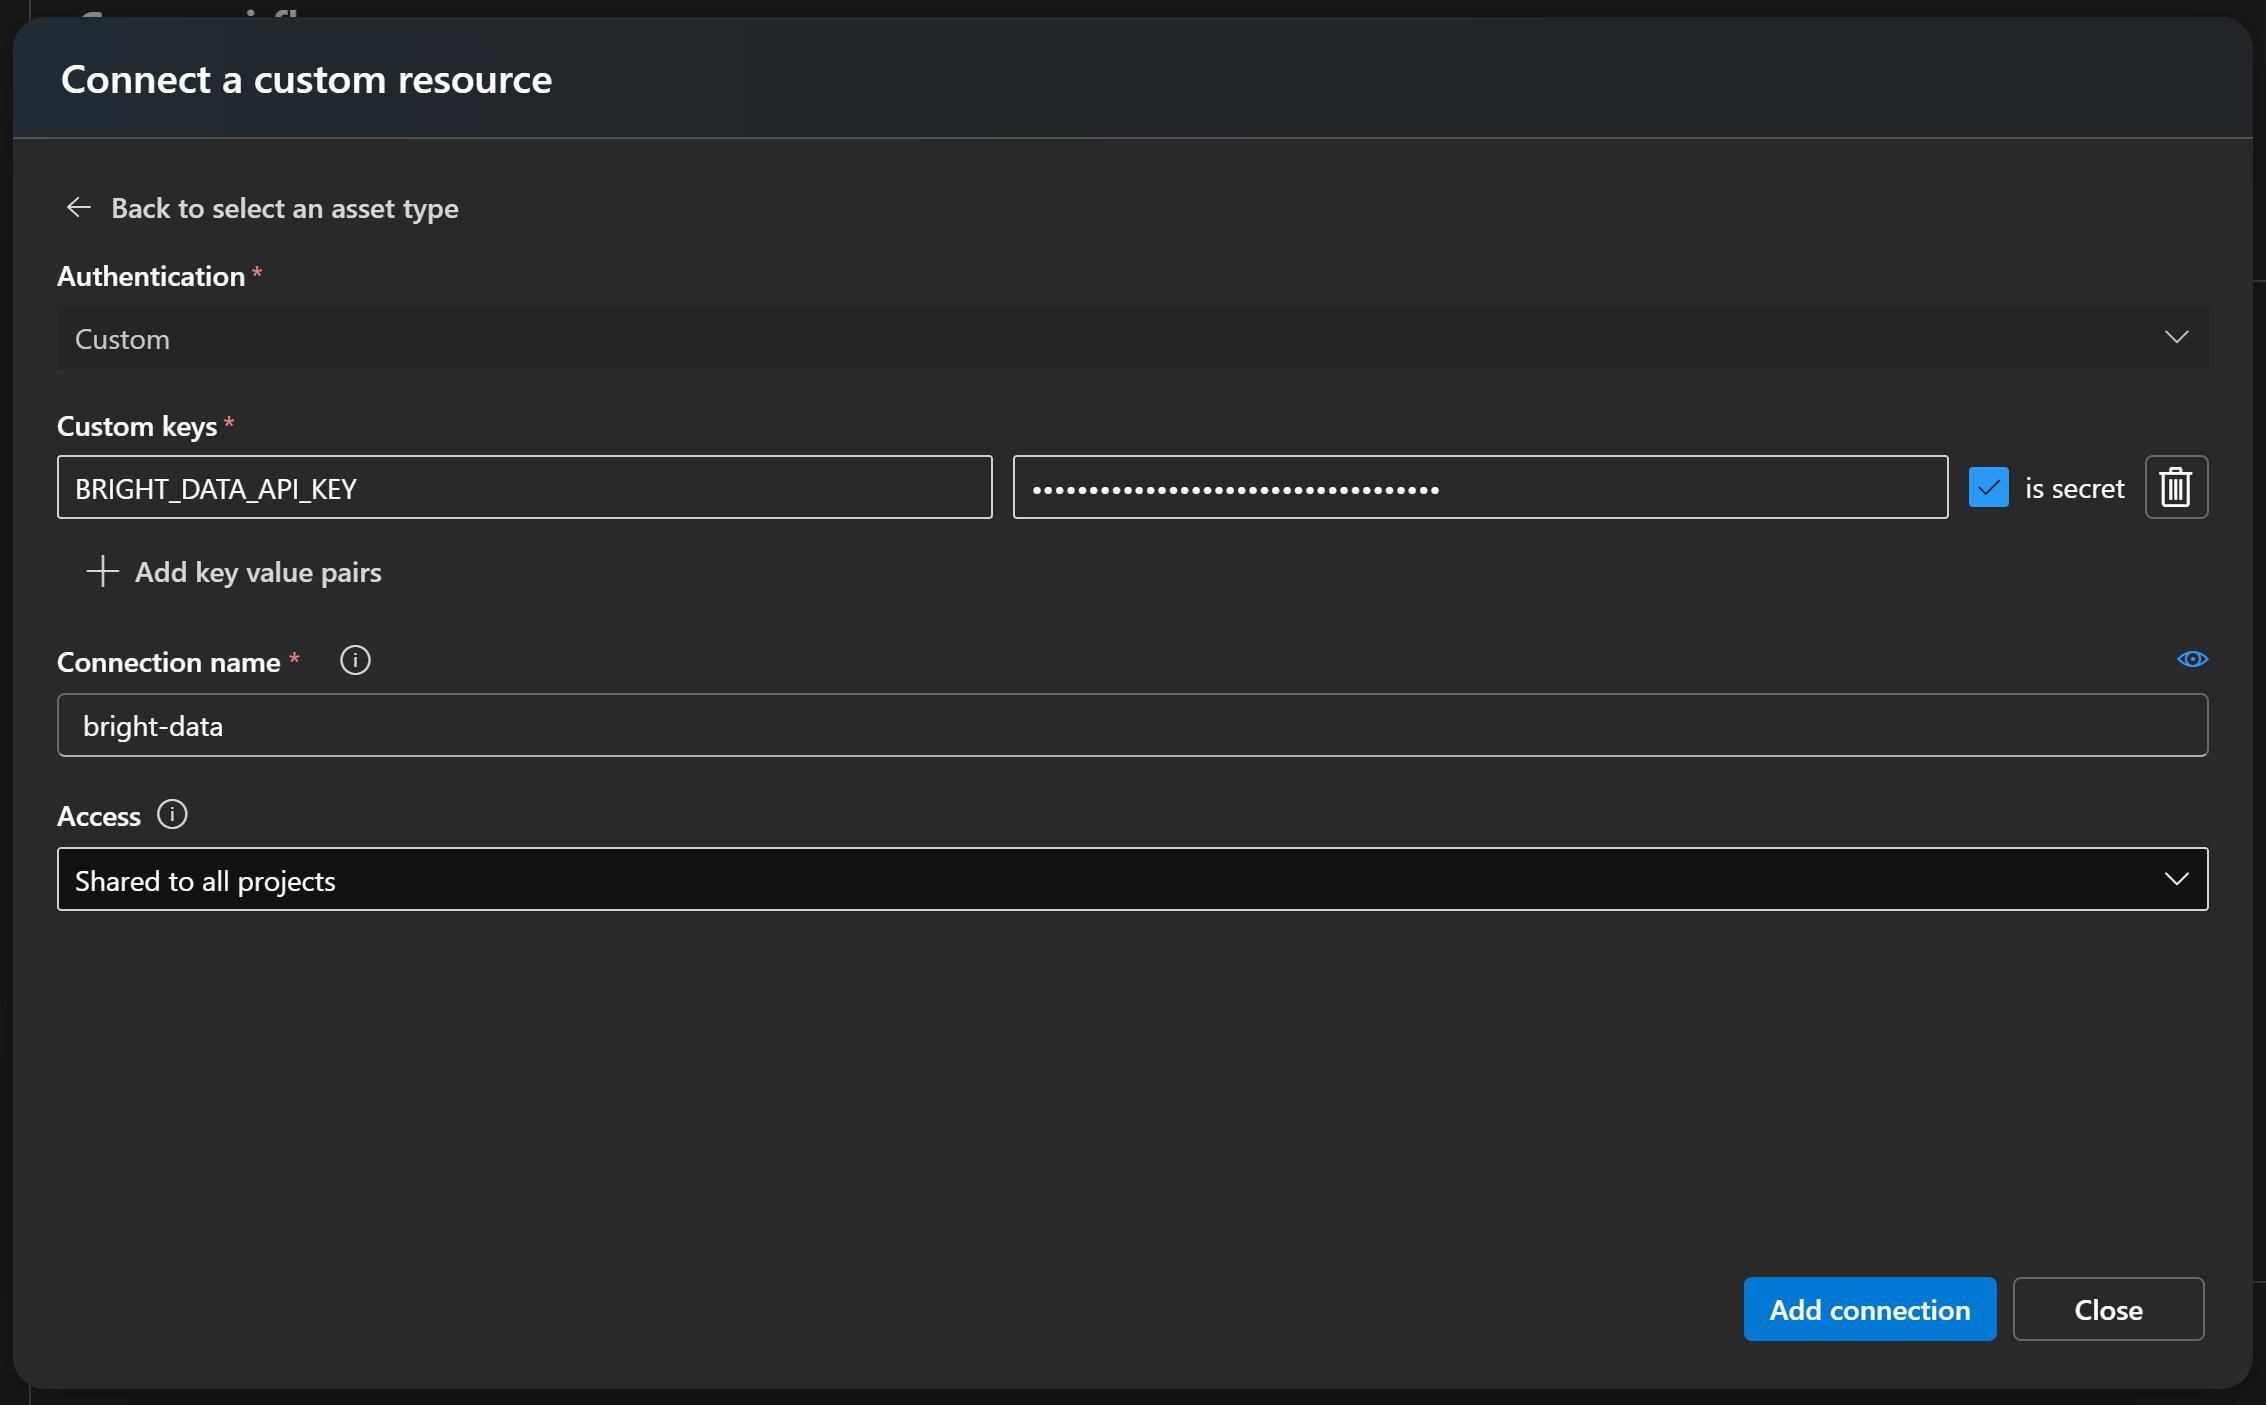Click the chevron on the Access field

point(2177,879)
